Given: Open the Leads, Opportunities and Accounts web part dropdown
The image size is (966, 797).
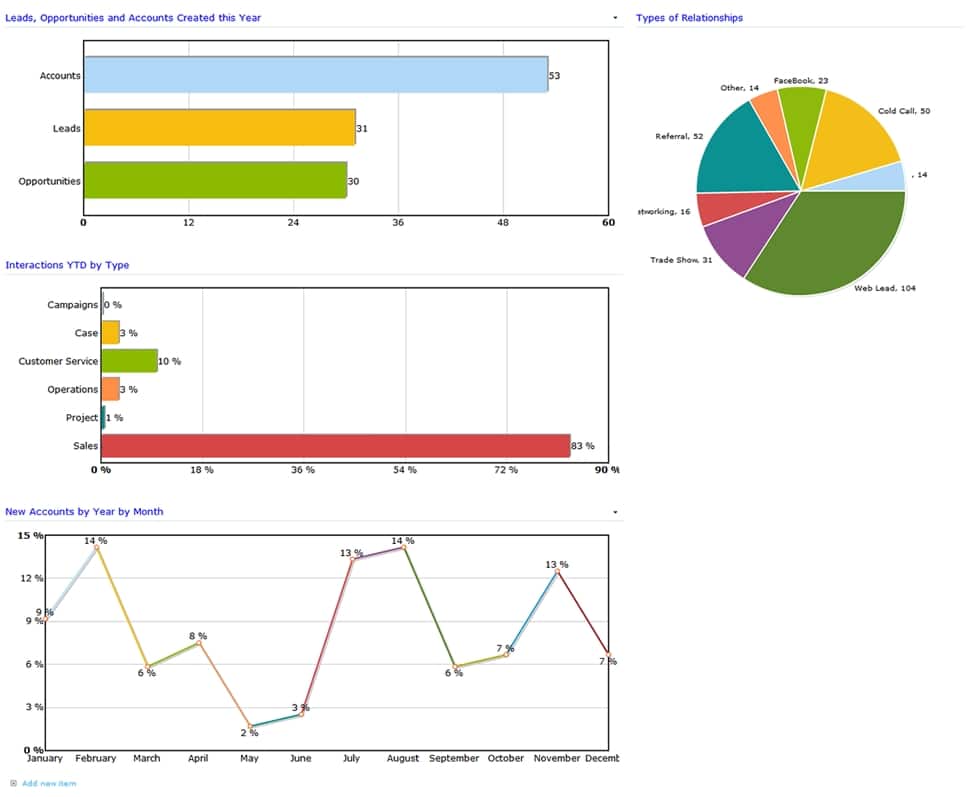Looking at the screenshot, I should click(614, 18).
